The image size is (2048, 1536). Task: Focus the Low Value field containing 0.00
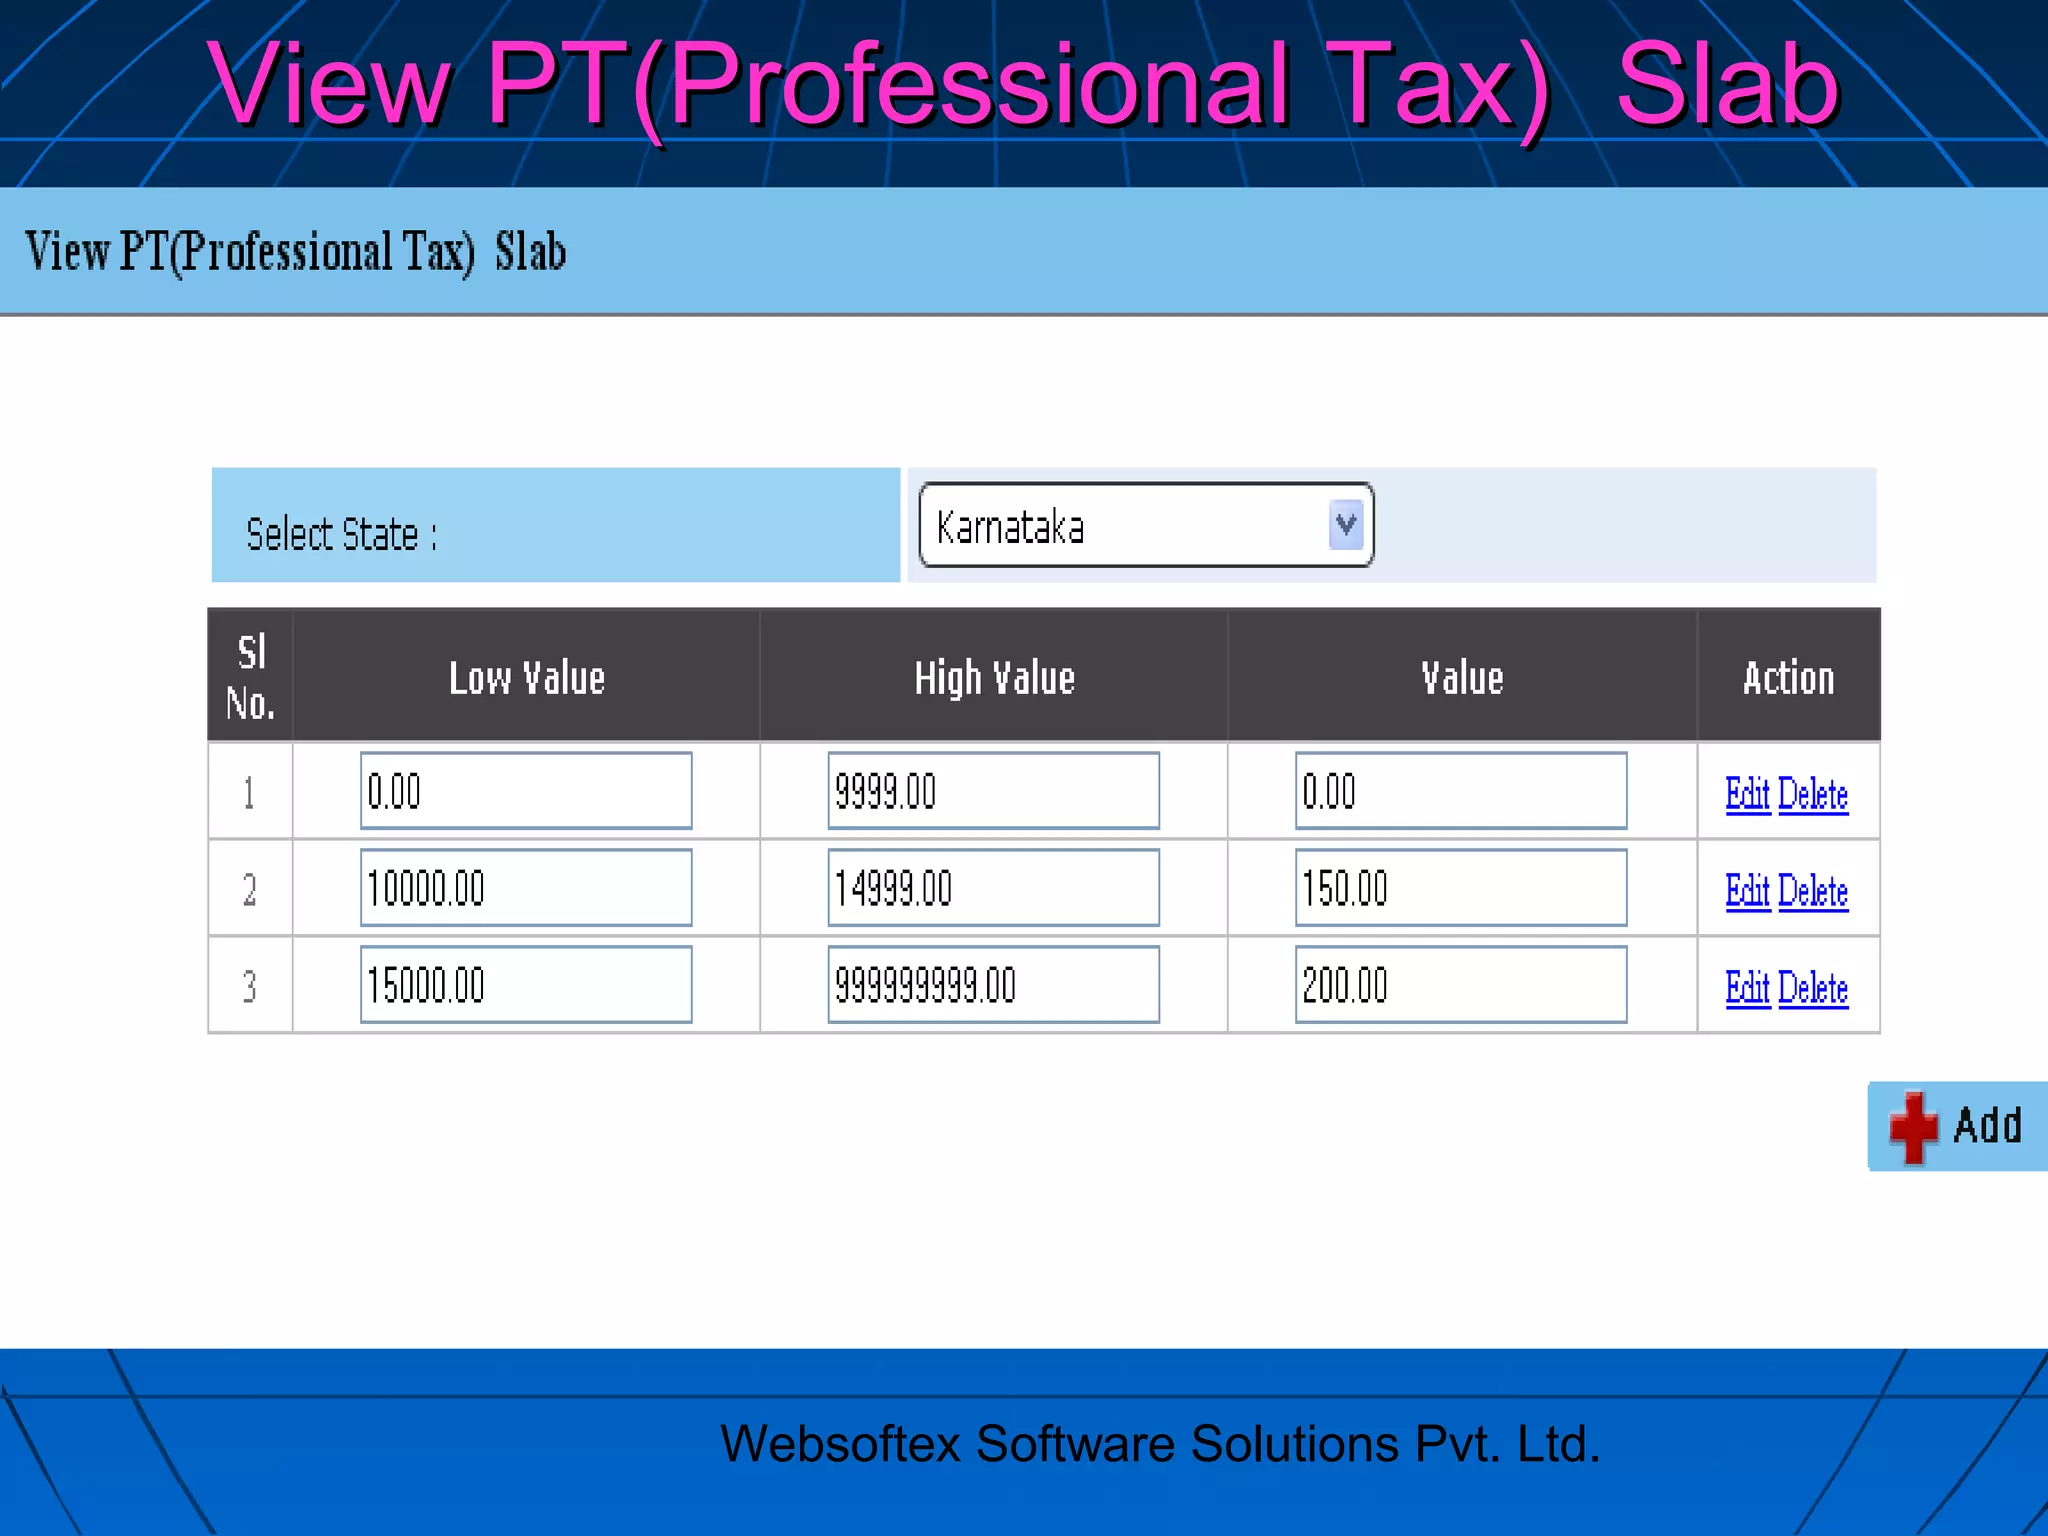tap(526, 791)
